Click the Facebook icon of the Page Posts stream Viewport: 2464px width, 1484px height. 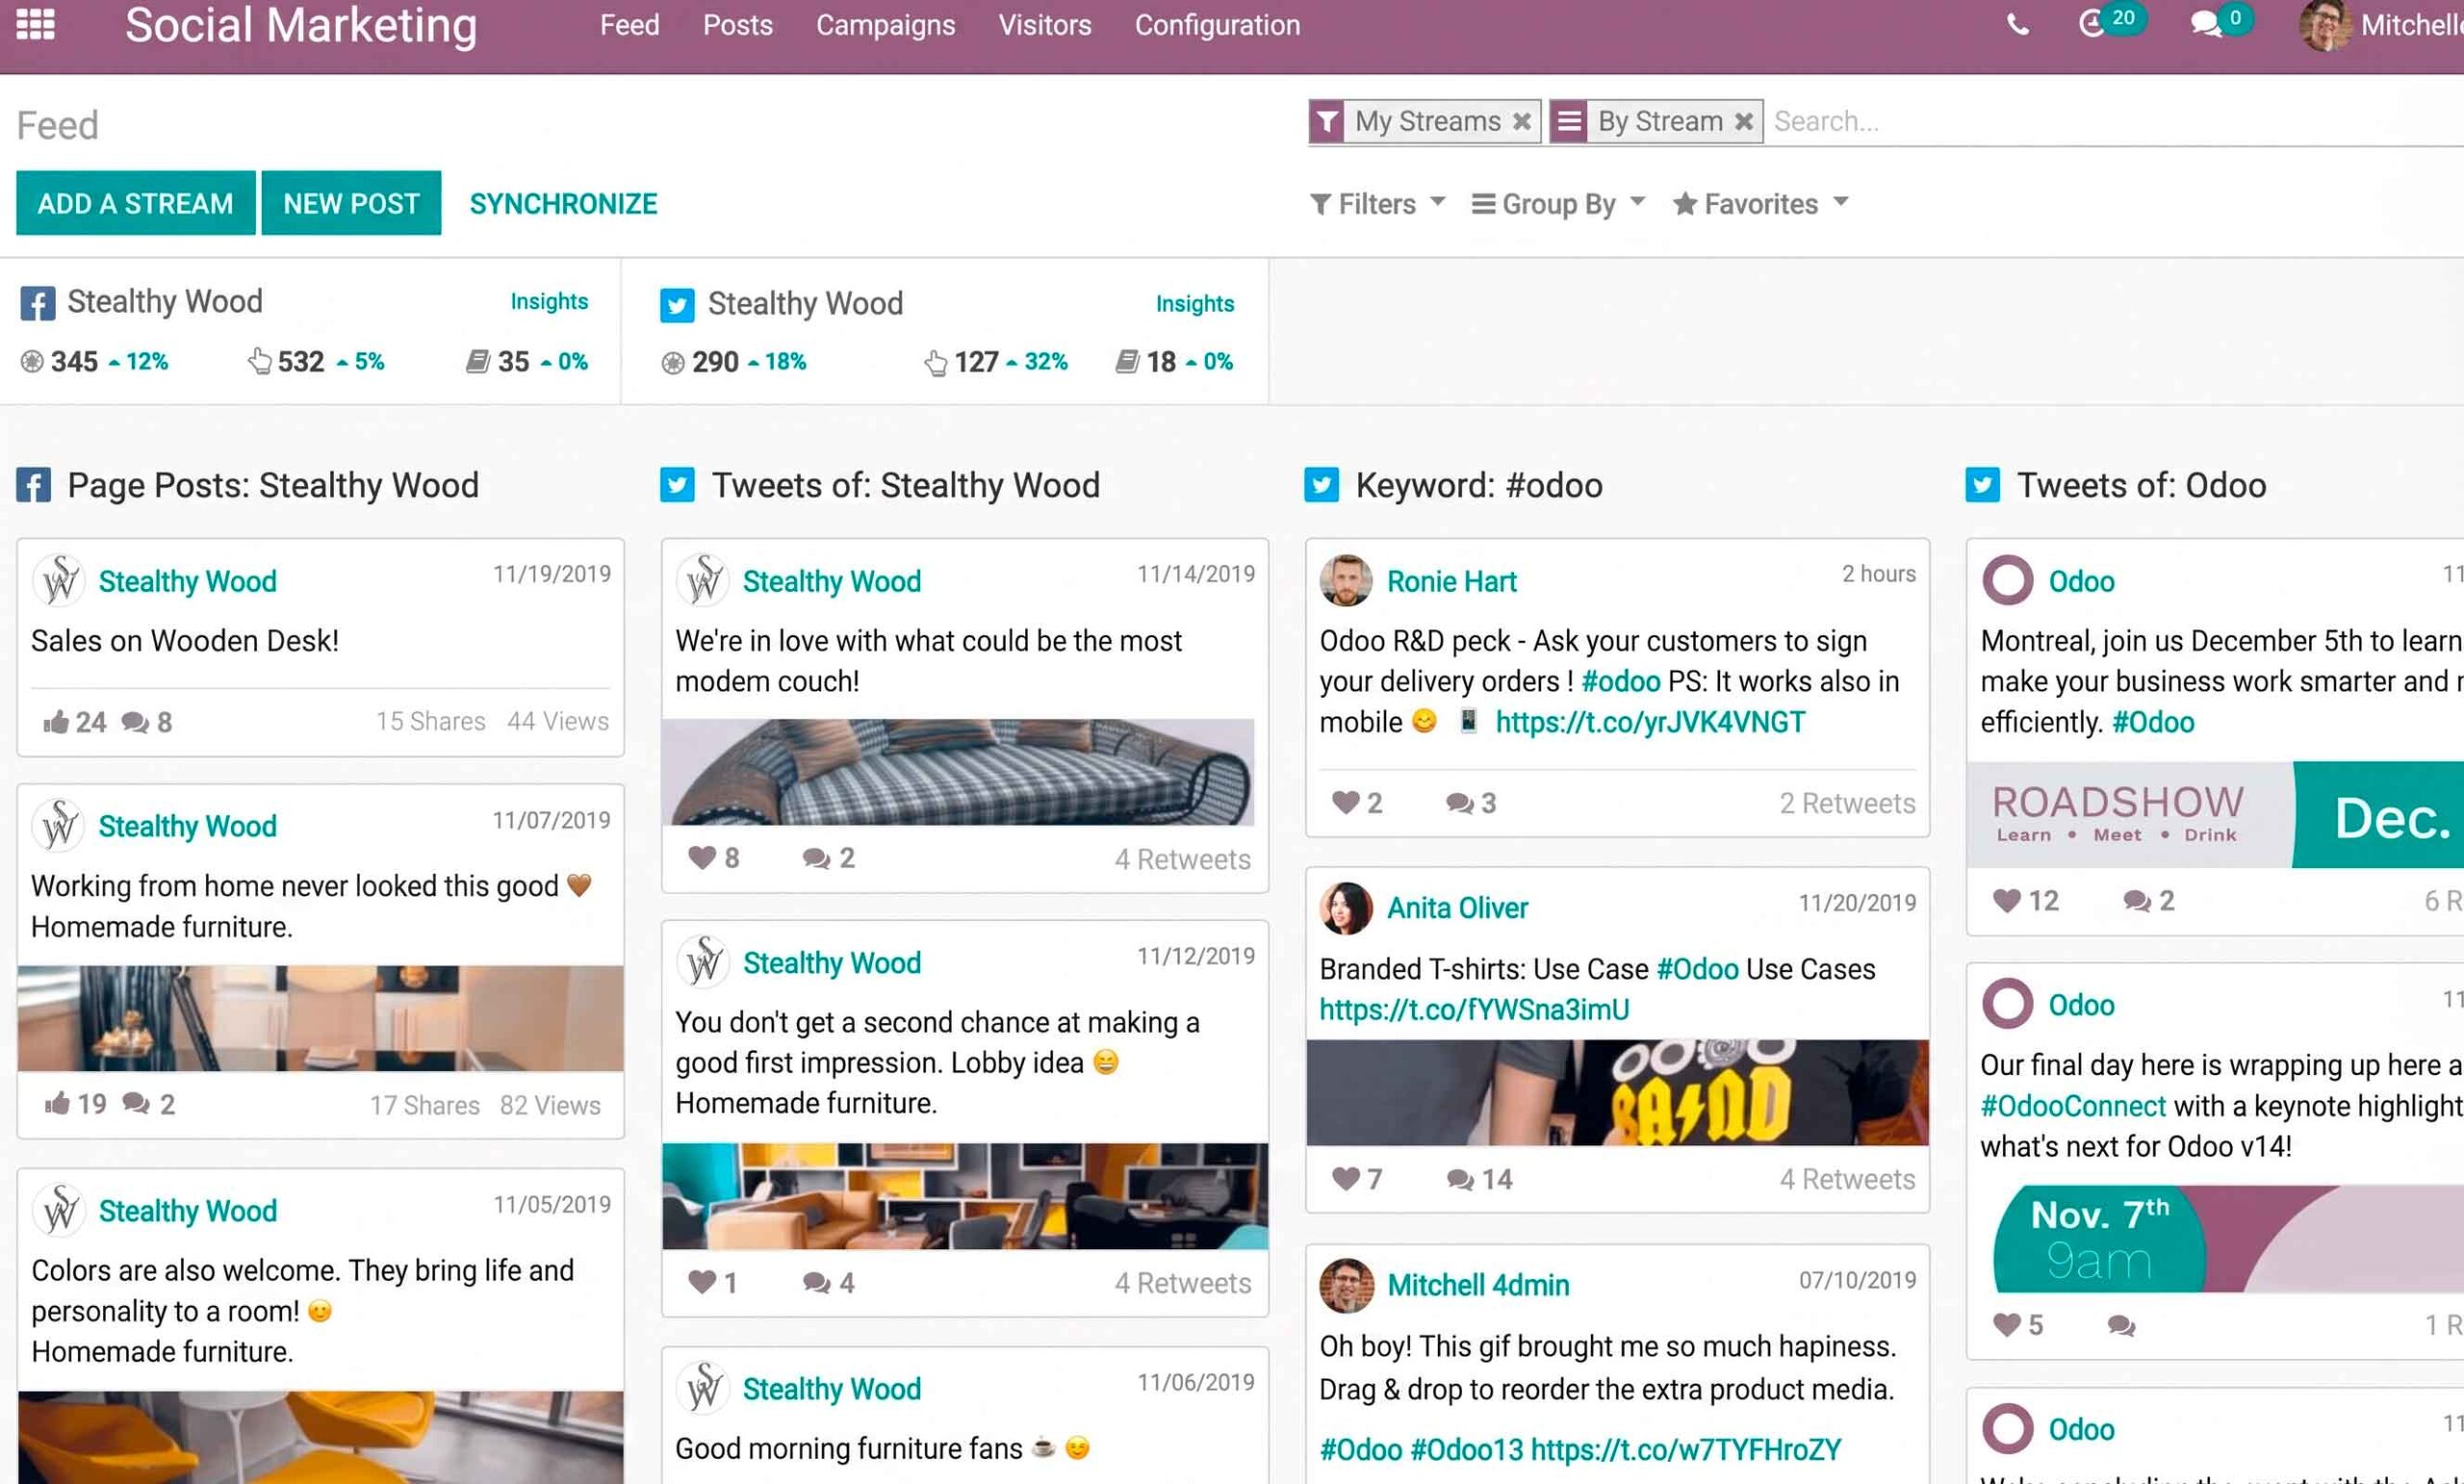click(x=34, y=485)
